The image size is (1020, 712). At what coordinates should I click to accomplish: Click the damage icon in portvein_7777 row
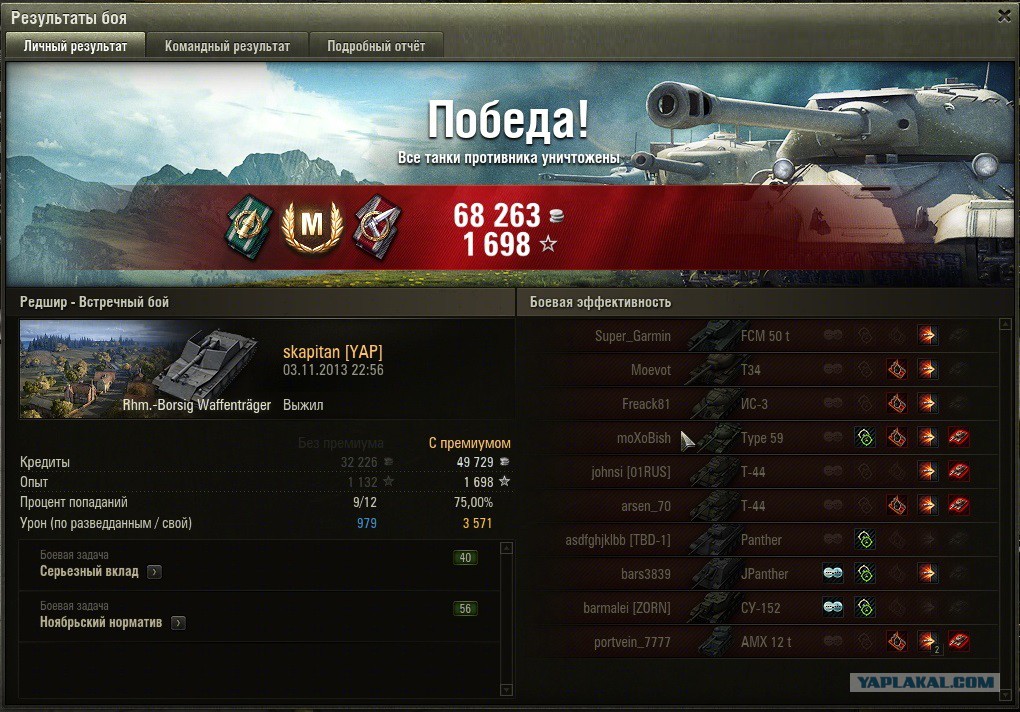(x=928, y=641)
